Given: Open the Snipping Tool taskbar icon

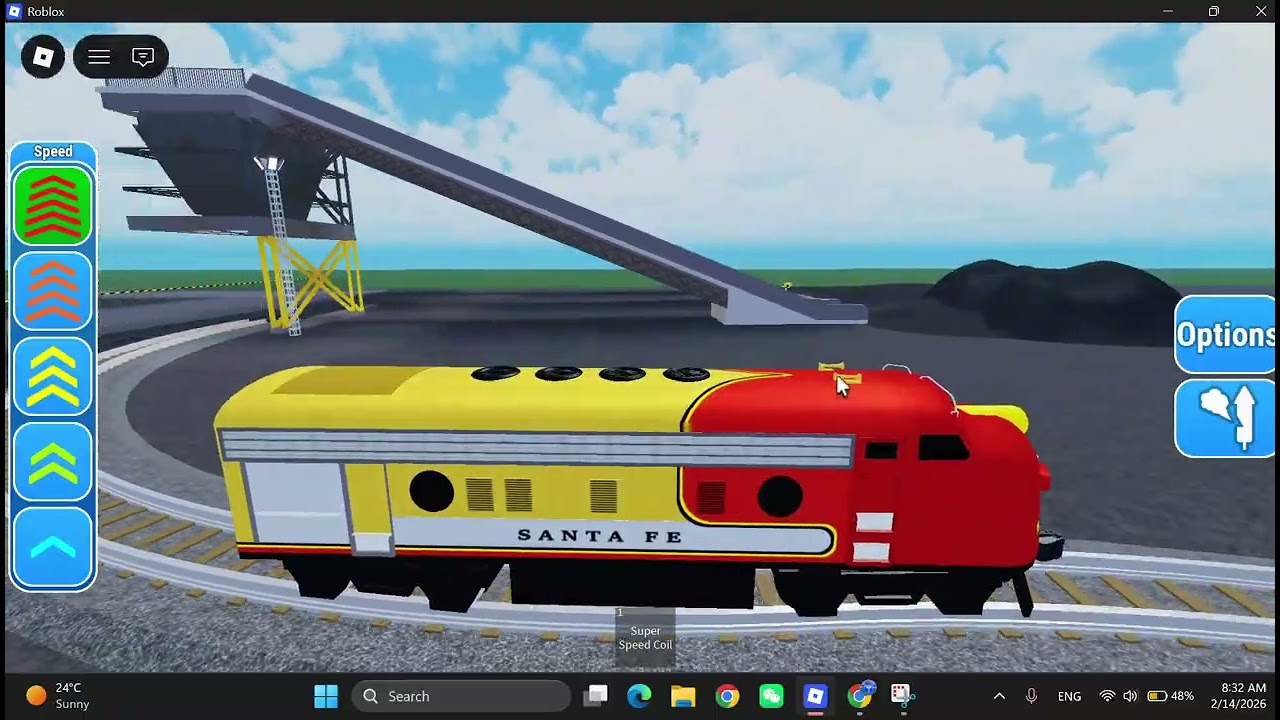Looking at the screenshot, I should coord(902,696).
